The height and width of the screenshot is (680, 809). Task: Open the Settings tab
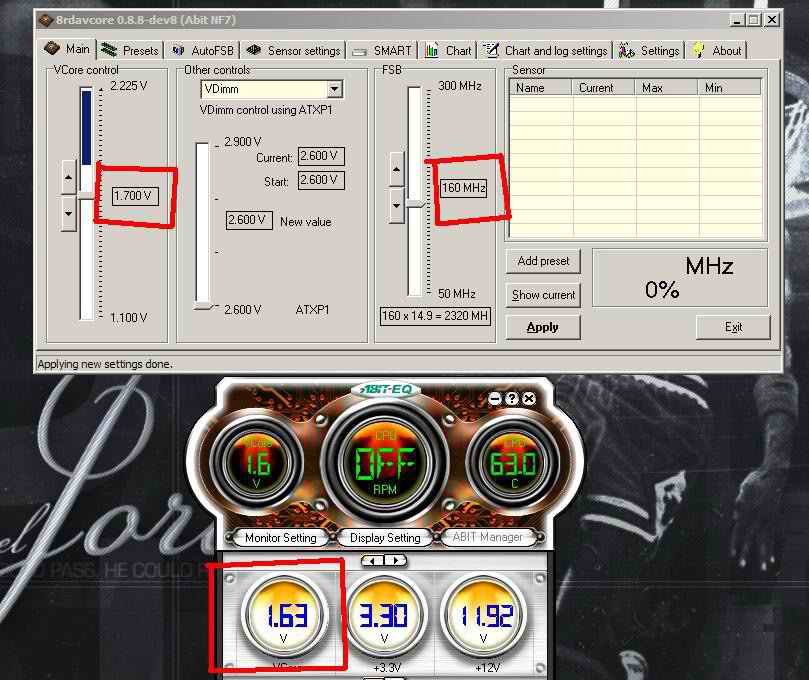[x=650, y=51]
